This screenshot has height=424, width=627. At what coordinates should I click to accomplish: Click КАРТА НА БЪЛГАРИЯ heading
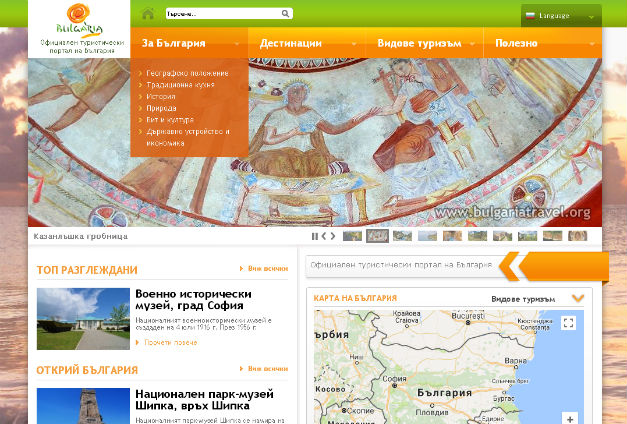tap(355, 298)
